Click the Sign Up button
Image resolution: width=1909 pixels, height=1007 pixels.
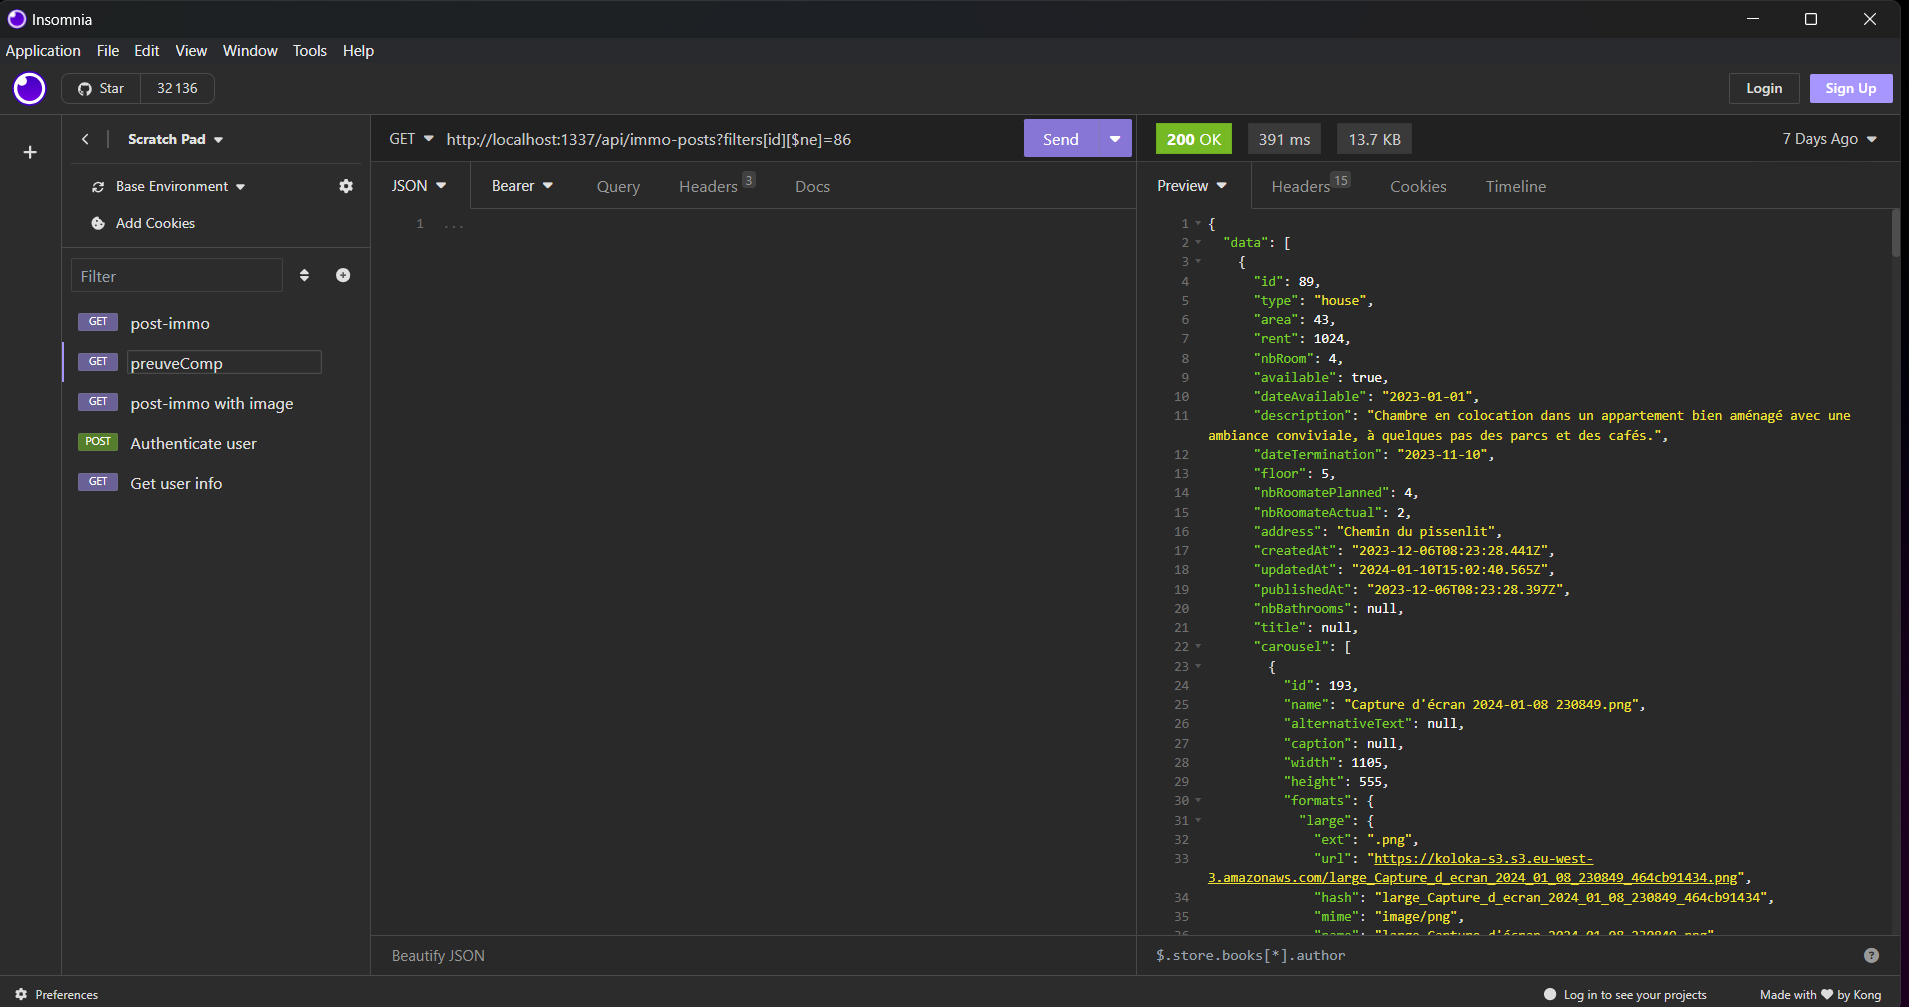coord(1850,88)
